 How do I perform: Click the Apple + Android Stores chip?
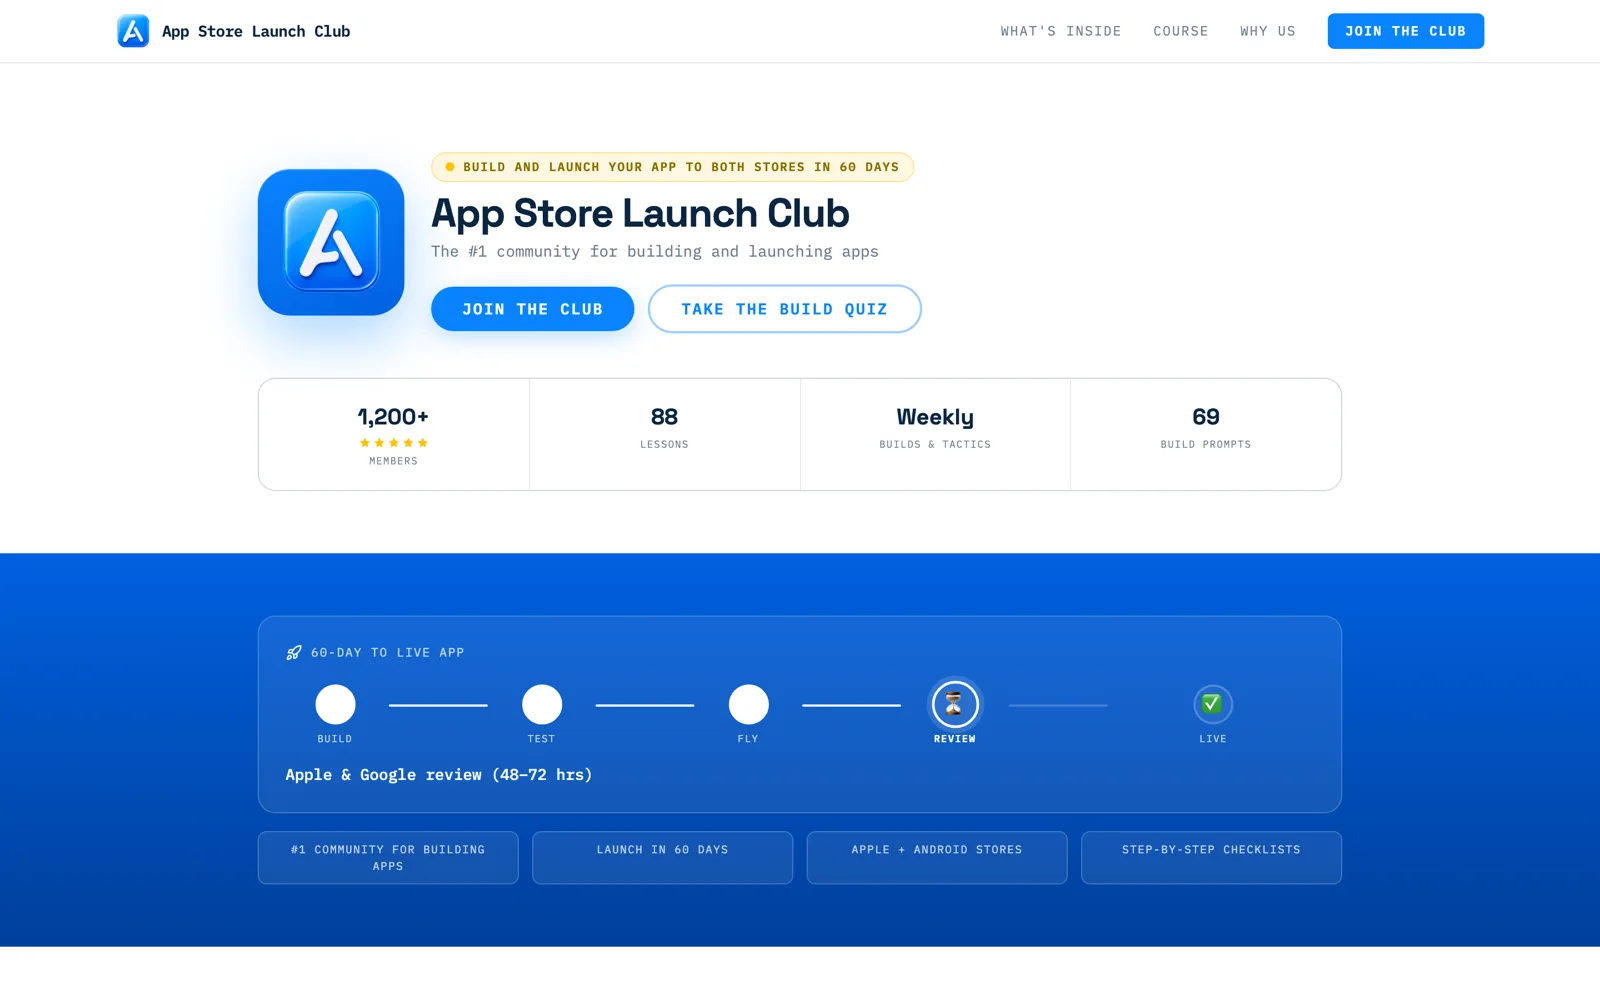(937, 858)
